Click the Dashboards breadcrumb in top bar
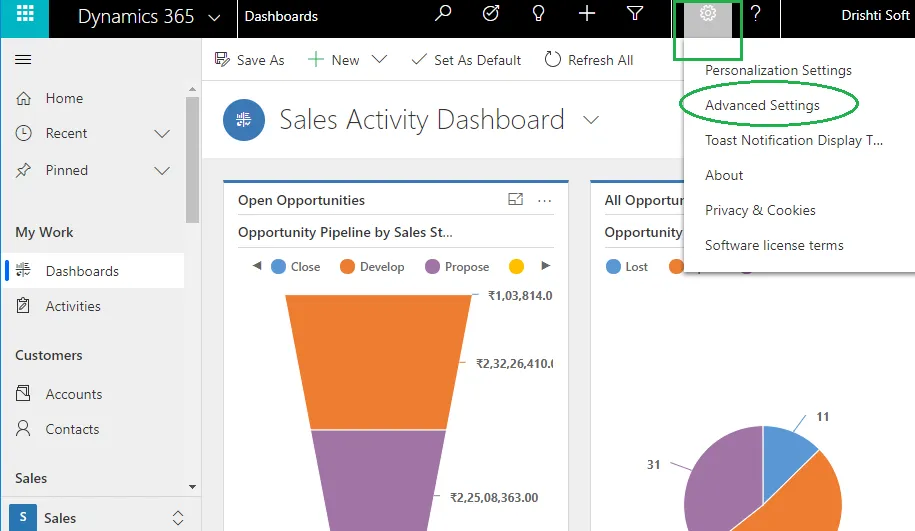The image size is (915, 531). pyautogui.click(x=281, y=16)
